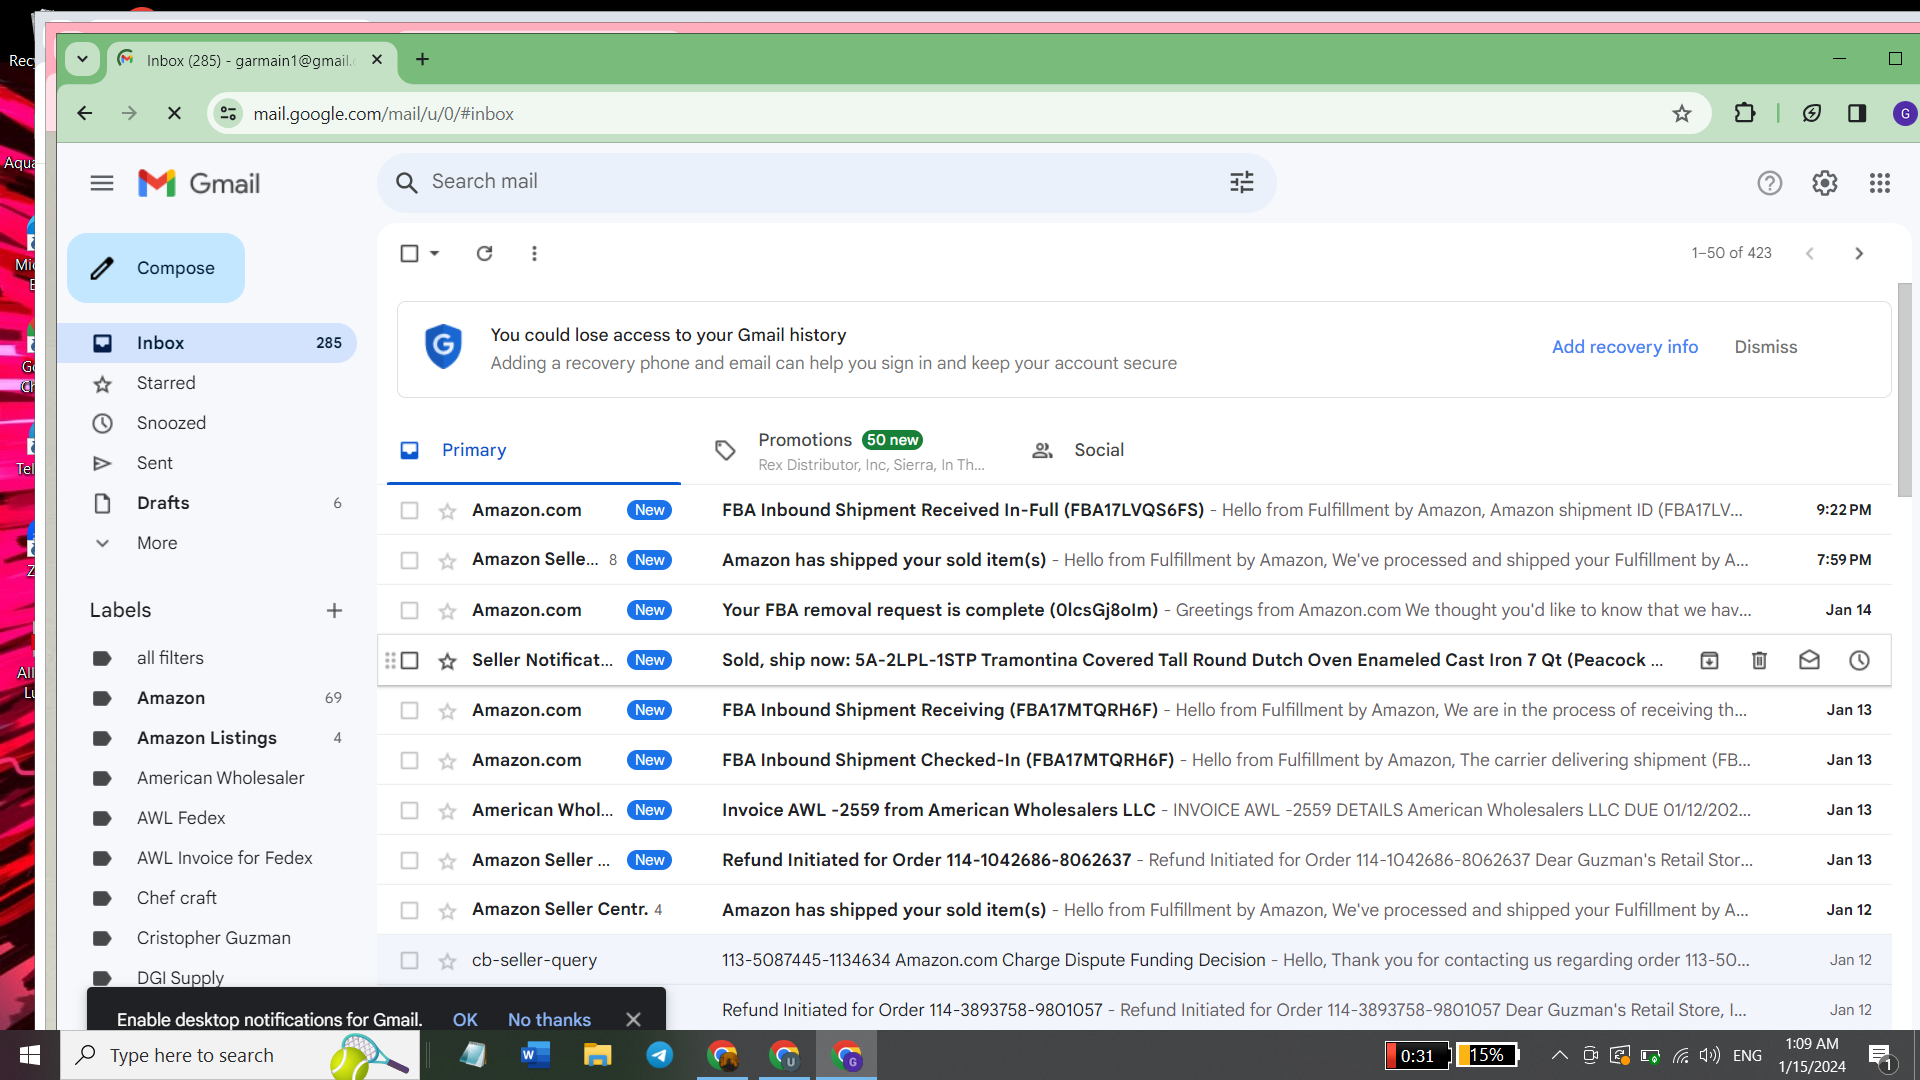Open the select dropdown arrow beside checkbox
This screenshot has height=1080, width=1920.
coord(435,253)
